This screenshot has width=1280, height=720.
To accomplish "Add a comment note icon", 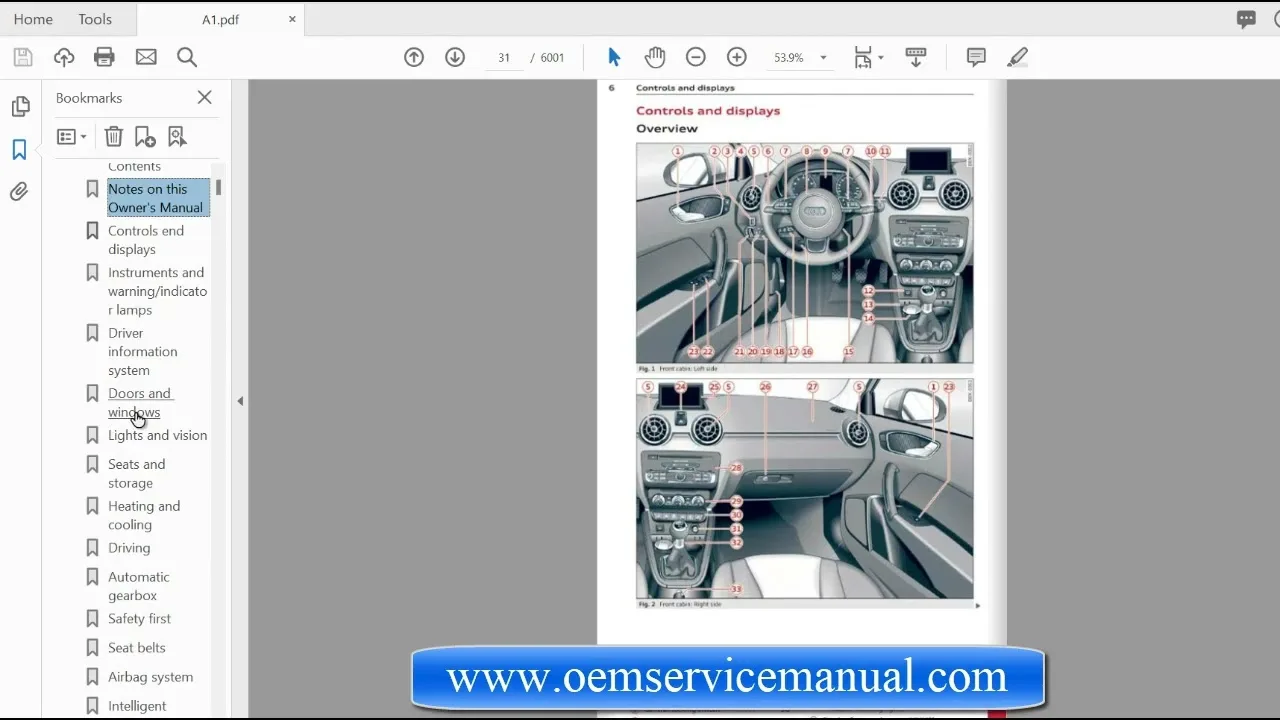I will pos(976,57).
